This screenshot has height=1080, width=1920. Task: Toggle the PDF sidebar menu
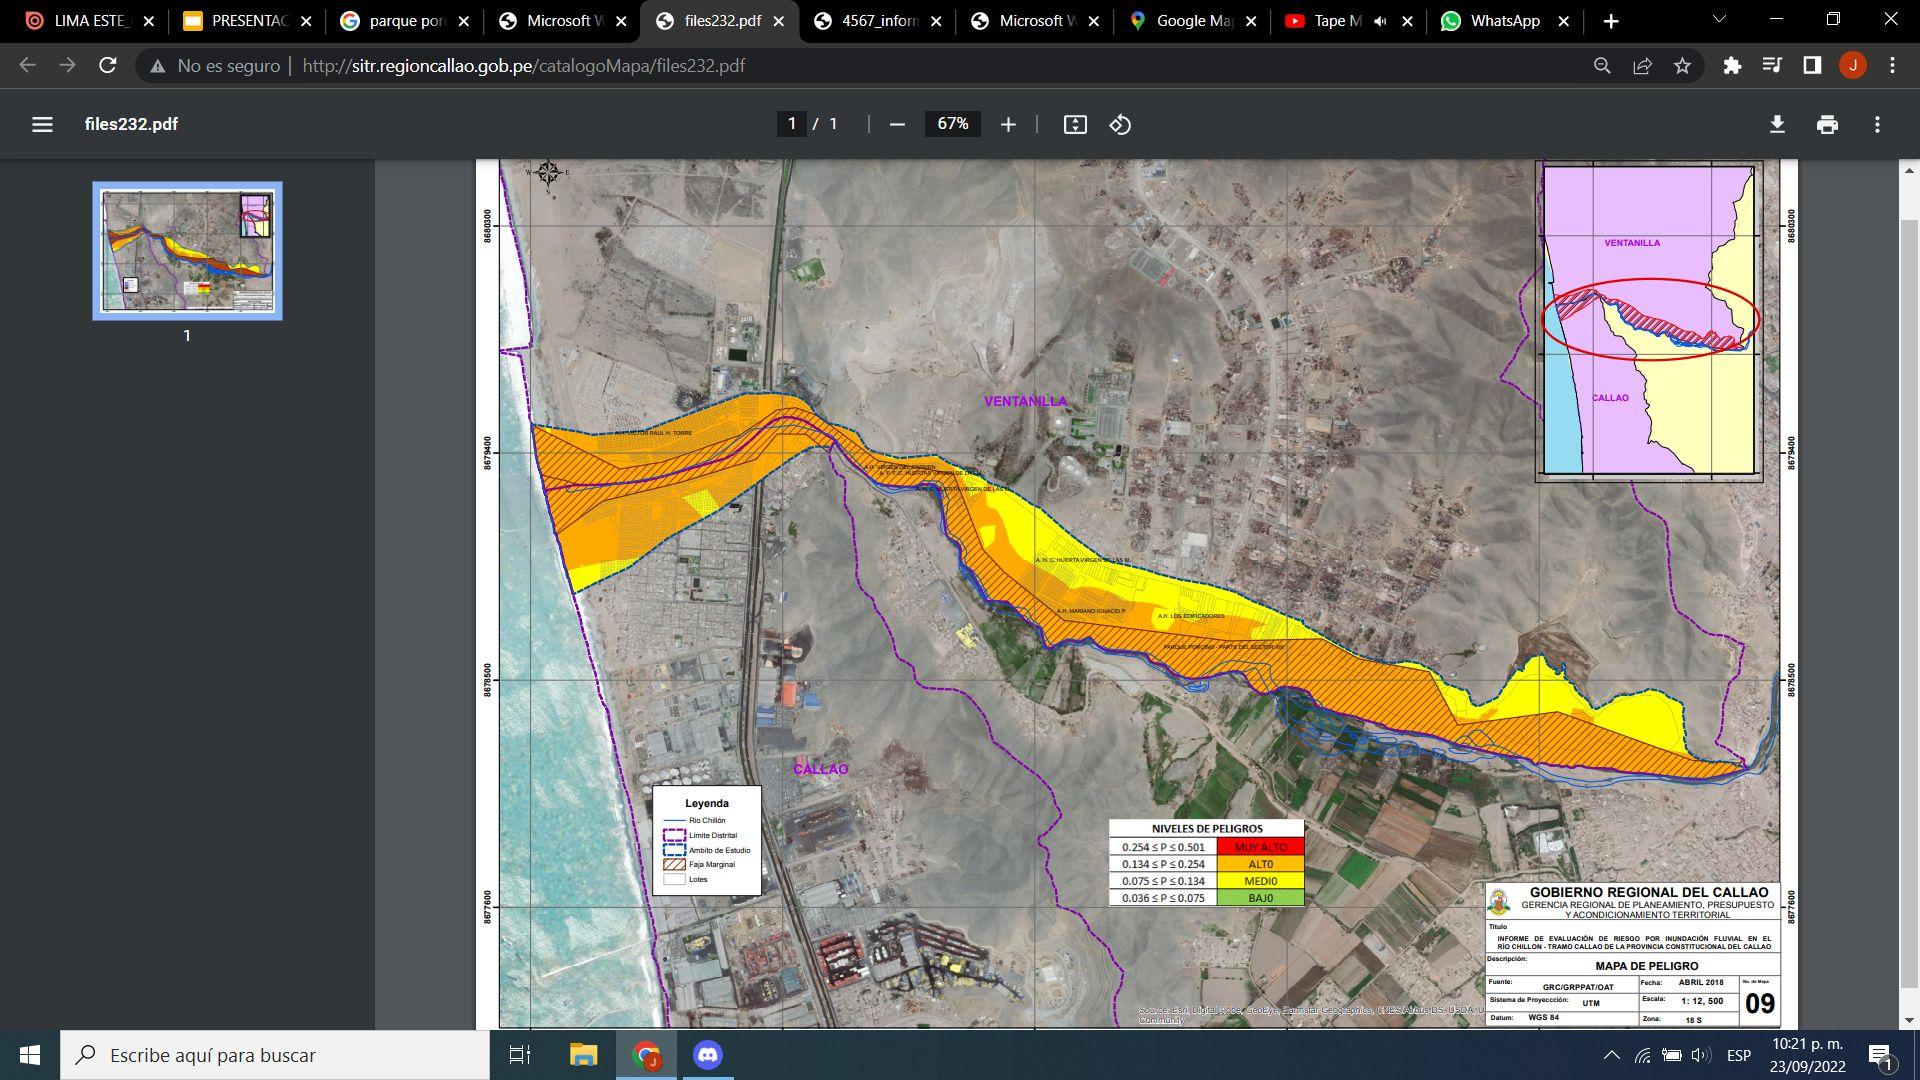[x=42, y=124]
